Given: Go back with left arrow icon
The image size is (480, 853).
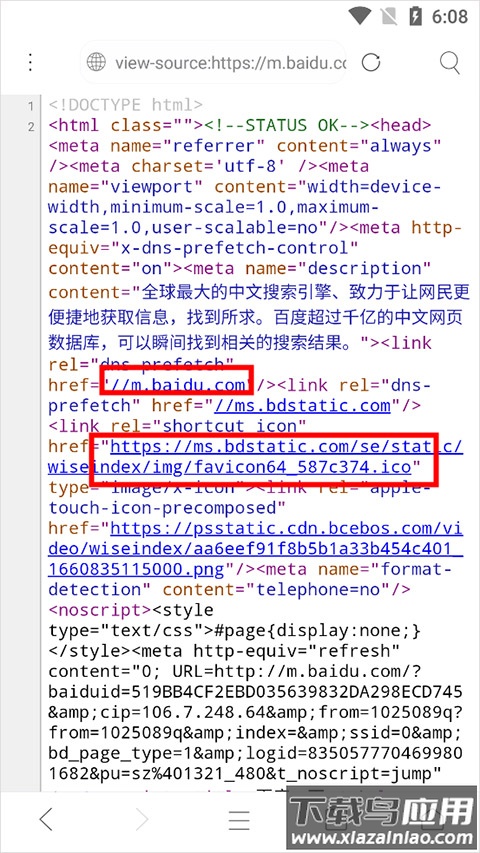Looking at the screenshot, I should click(46, 819).
